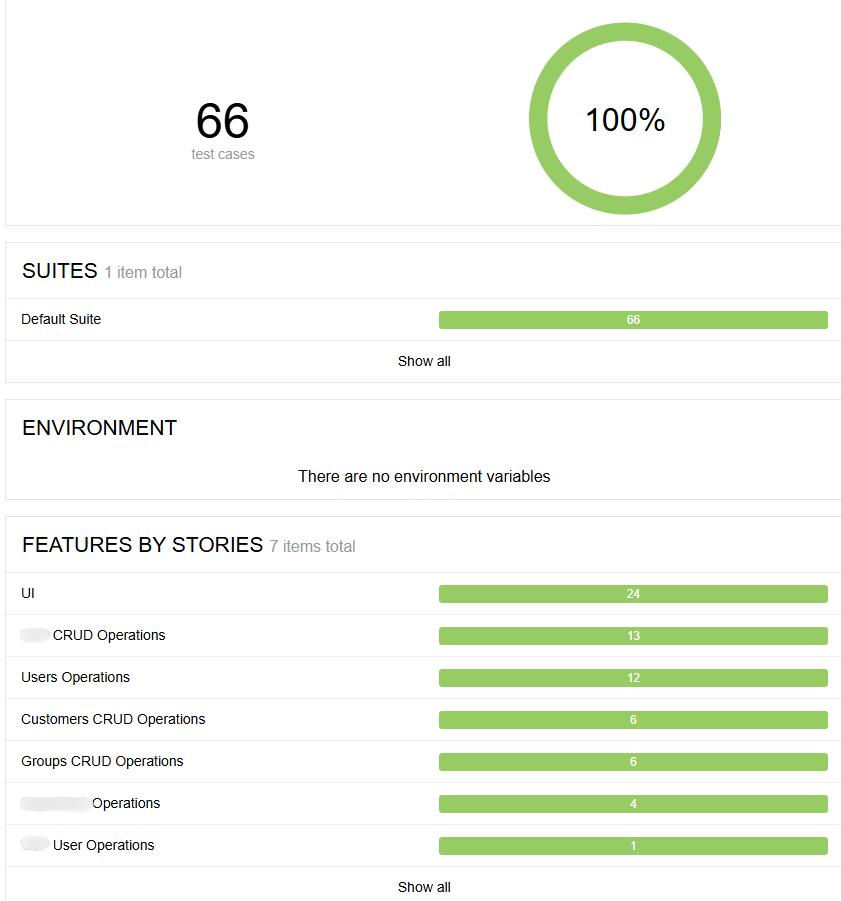Viewport: 841px width, 901px height.
Task: Open the Default Suite row label
Action: 61,319
